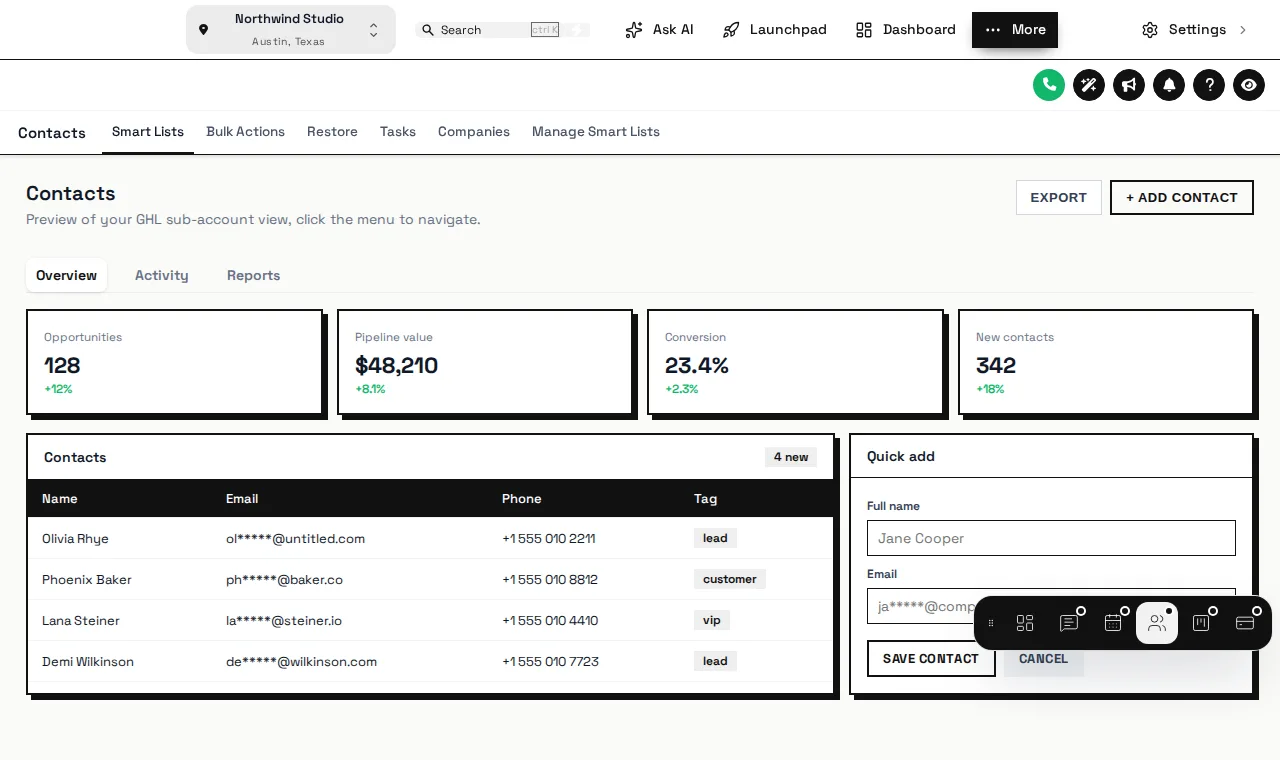
Task: Switch to the Smart Lists tab
Action: (148, 132)
